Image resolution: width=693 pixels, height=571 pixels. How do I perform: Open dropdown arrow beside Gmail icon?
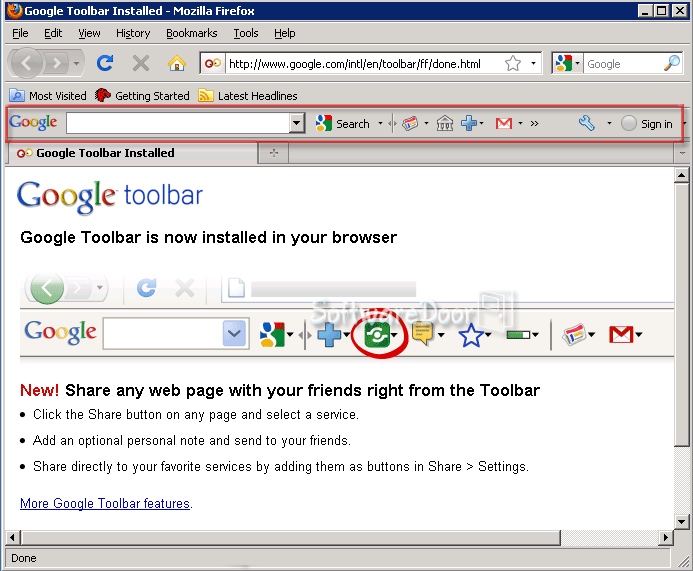click(x=520, y=123)
